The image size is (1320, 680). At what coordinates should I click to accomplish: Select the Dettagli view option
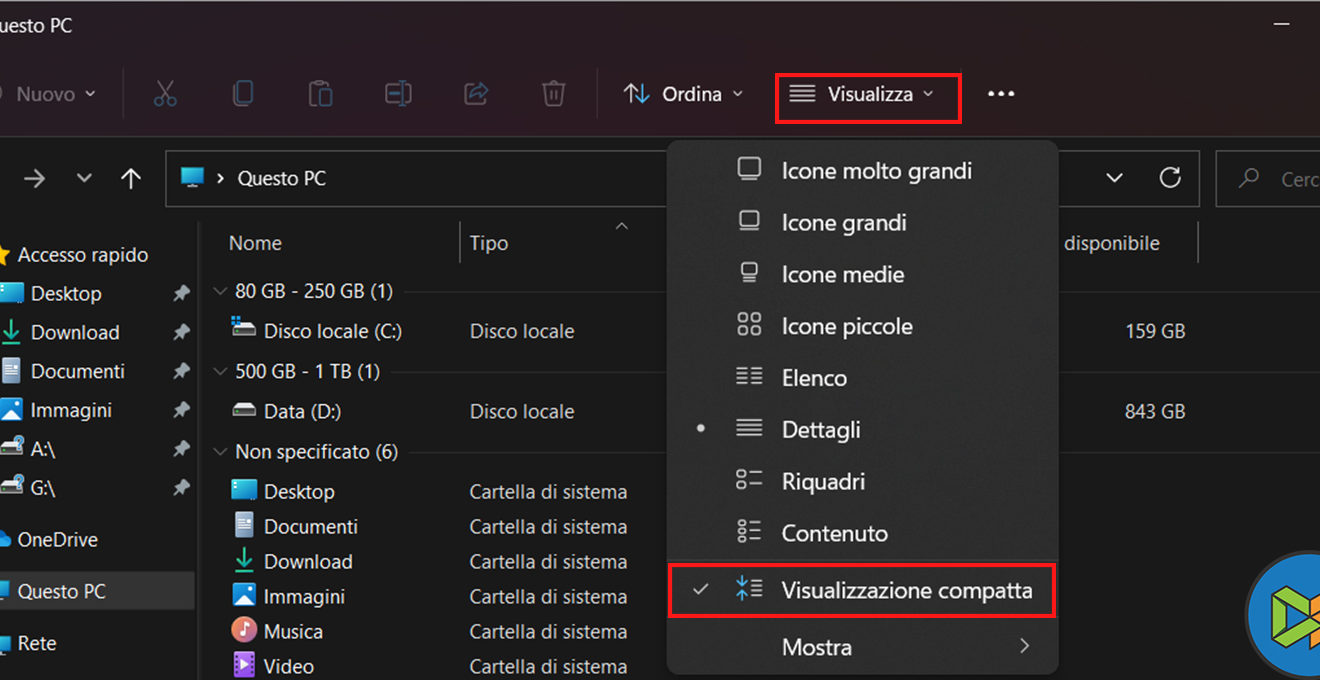pyautogui.click(x=821, y=430)
